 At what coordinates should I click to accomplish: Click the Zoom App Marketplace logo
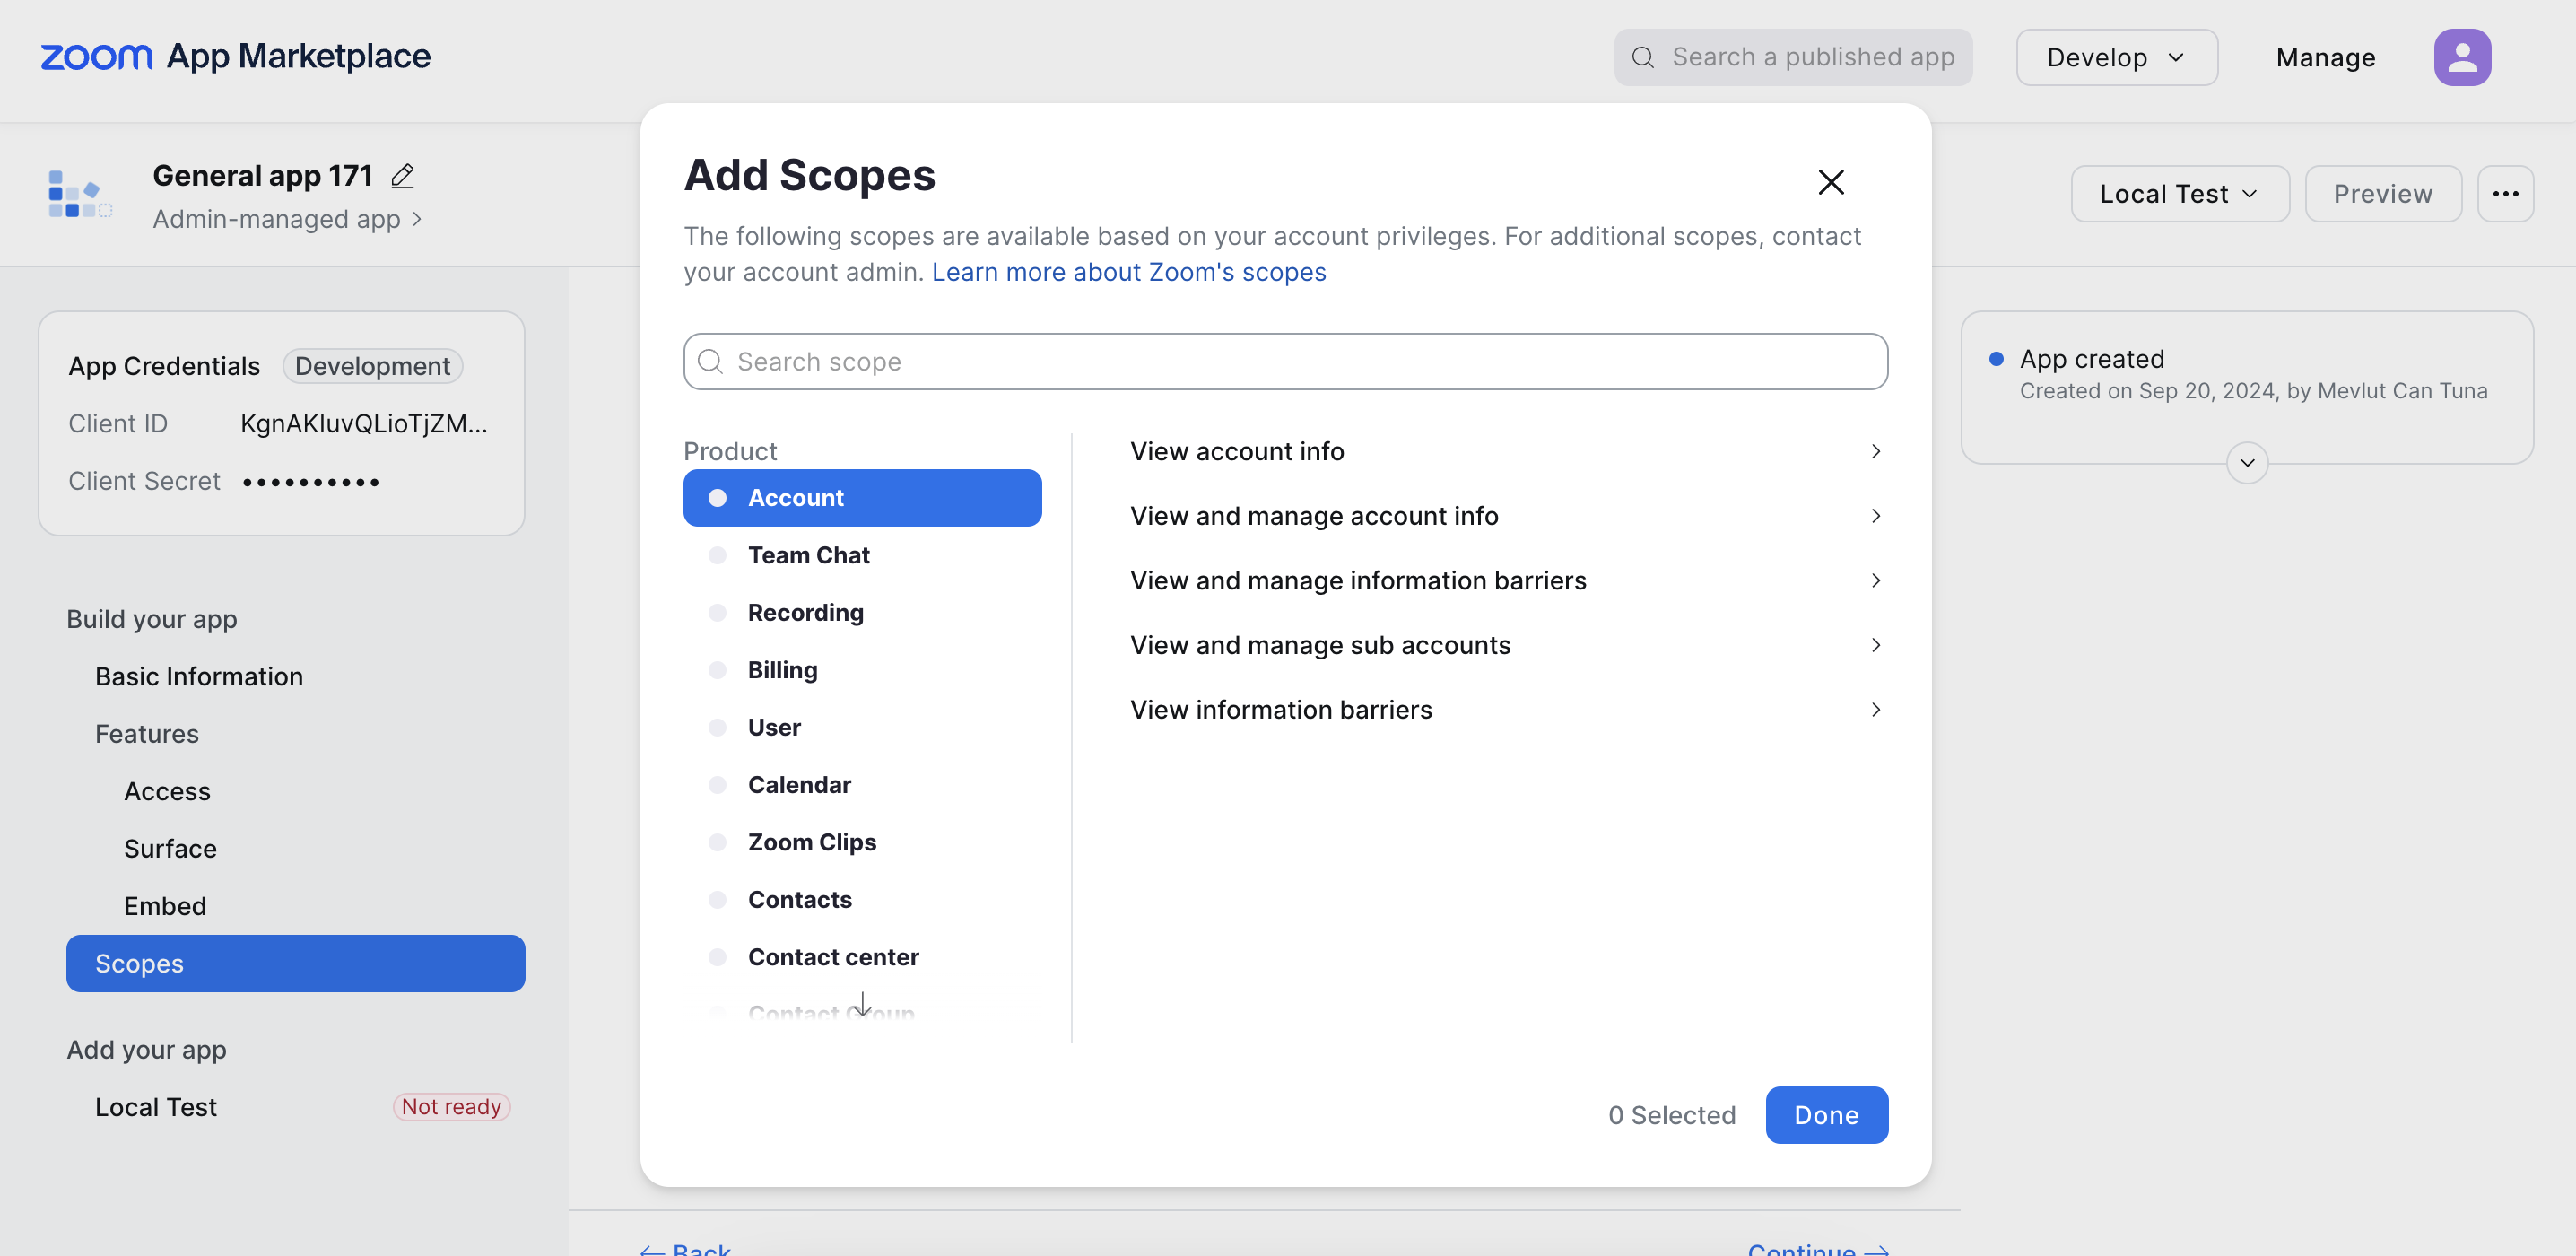[235, 57]
